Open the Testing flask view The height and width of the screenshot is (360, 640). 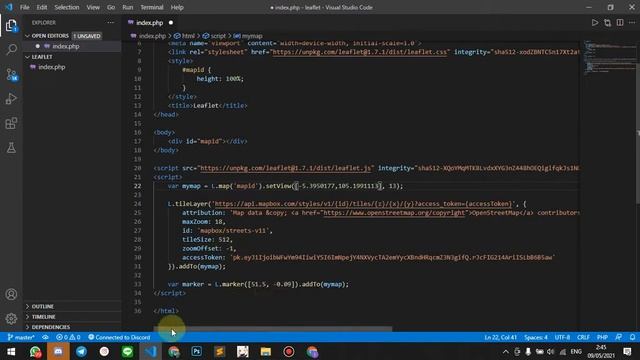(x=11, y=148)
